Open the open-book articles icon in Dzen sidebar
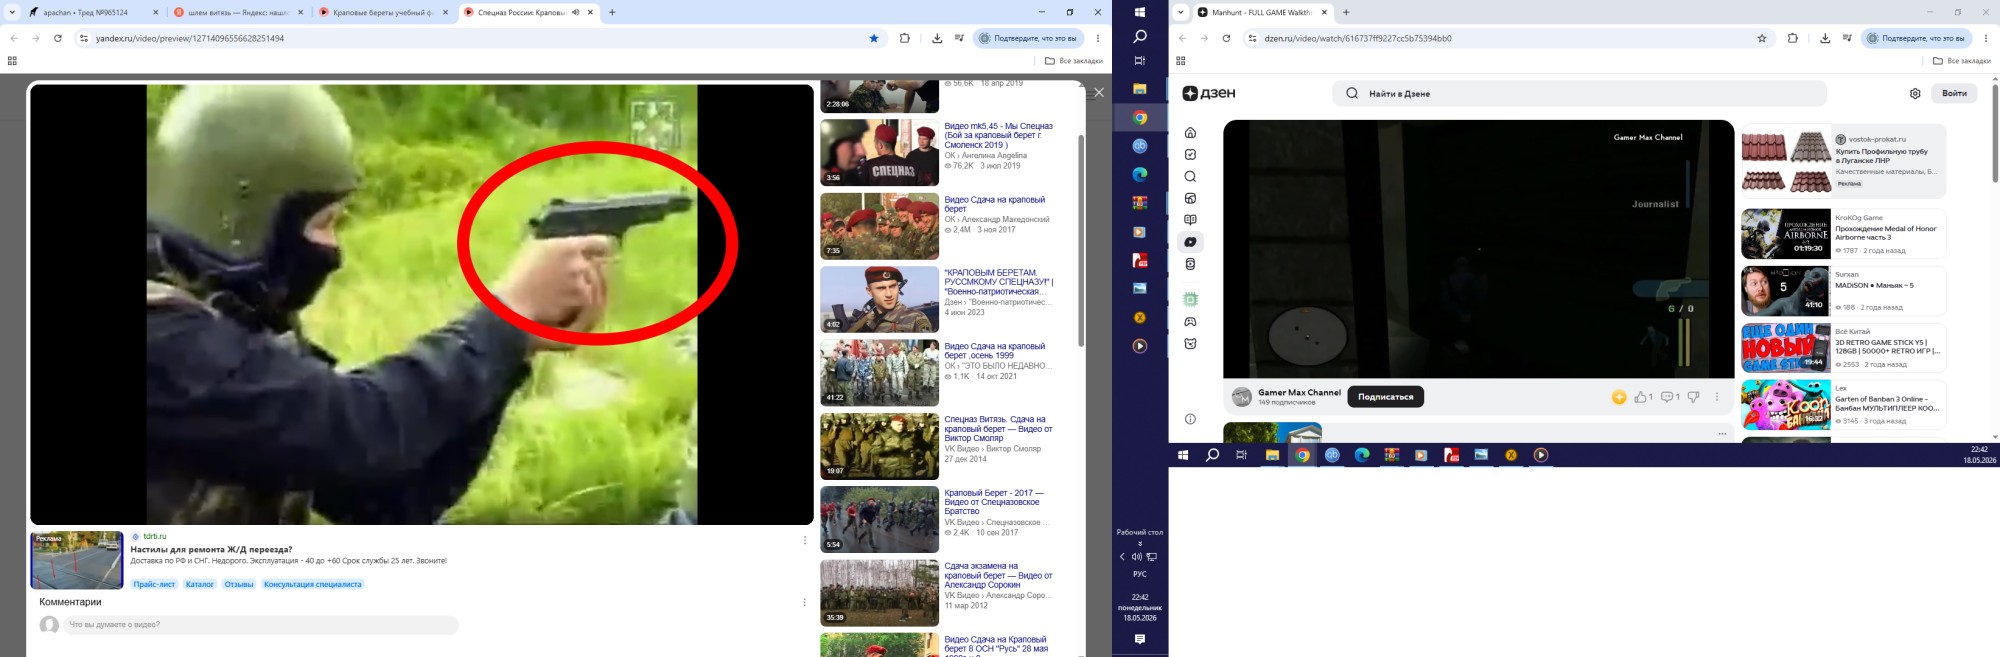This screenshot has width=2000, height=657. [x=1190, y=220]
